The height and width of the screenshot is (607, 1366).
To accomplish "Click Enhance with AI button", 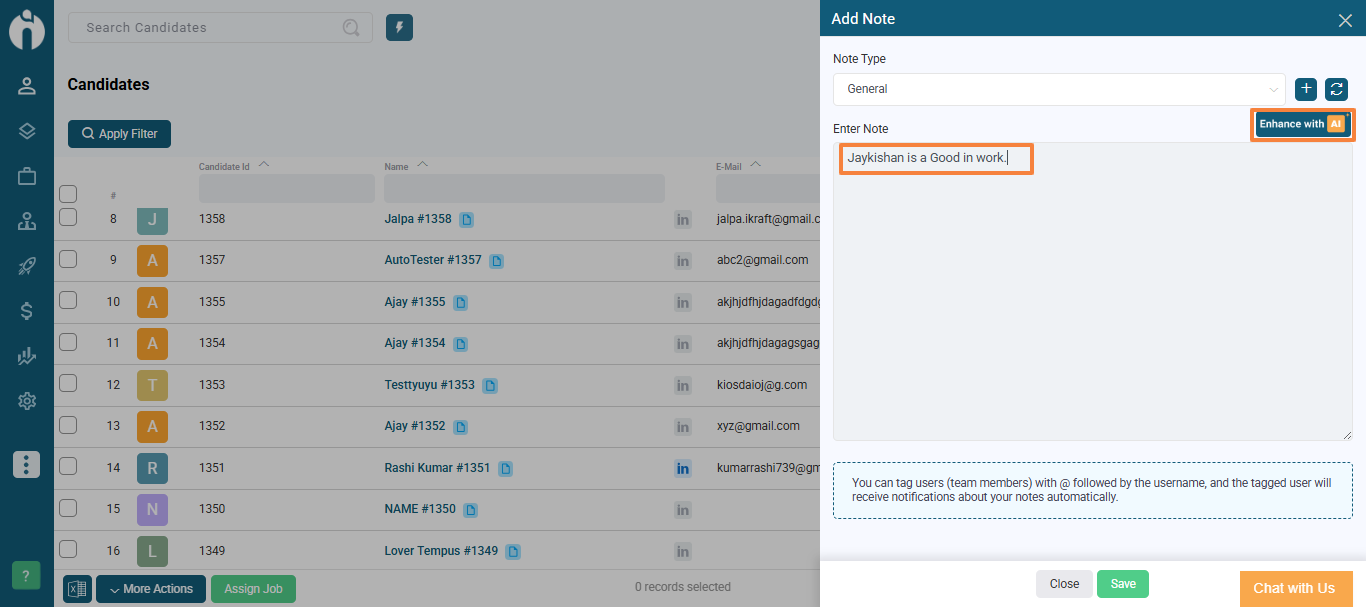I will click(1303, 124).
